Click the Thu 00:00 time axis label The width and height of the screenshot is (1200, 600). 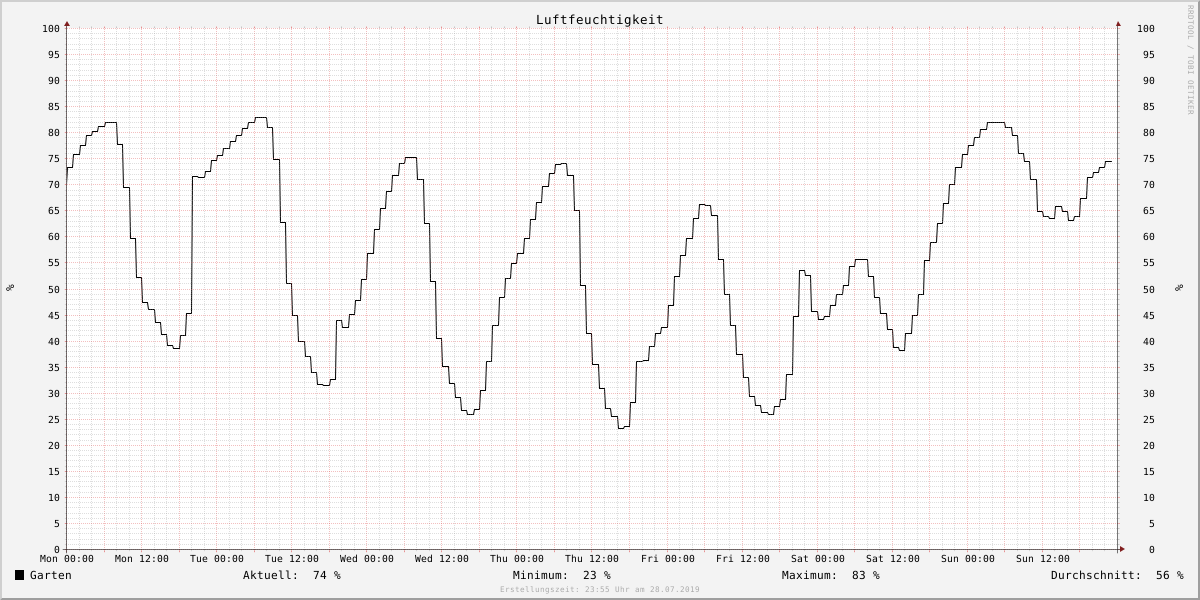[517, 559]
